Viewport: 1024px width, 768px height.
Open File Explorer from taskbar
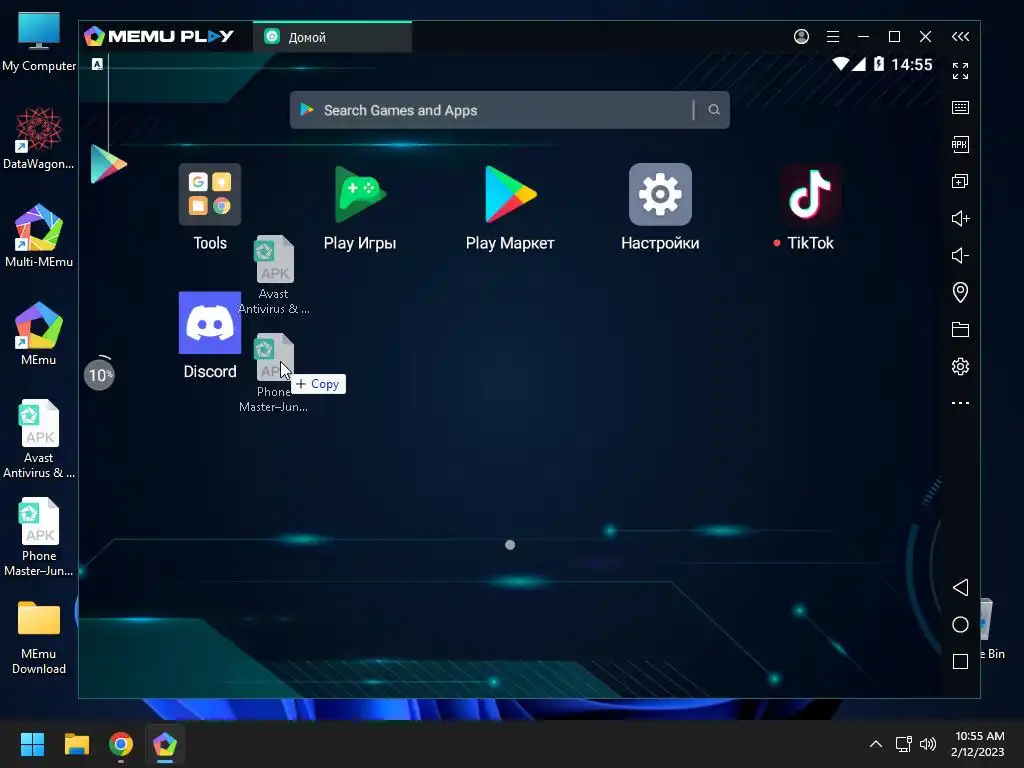76,744
